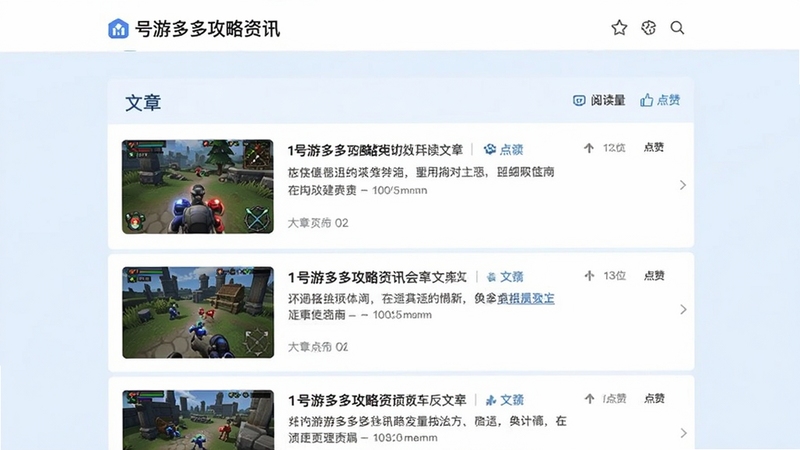Expand third article with right chevron

click(x=683, y=433)
